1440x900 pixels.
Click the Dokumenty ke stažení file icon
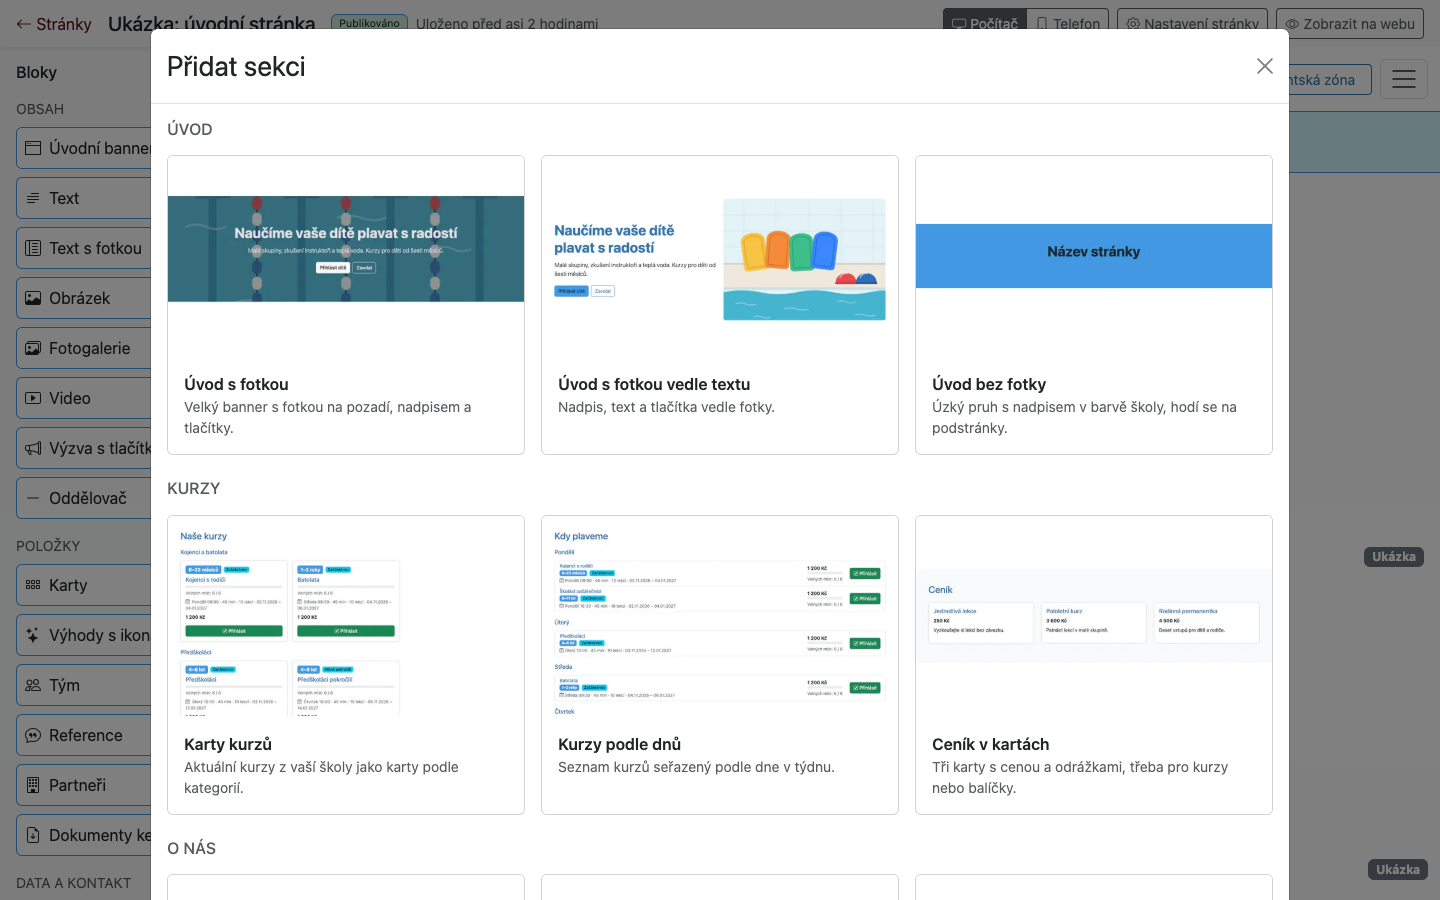[33, 835]
